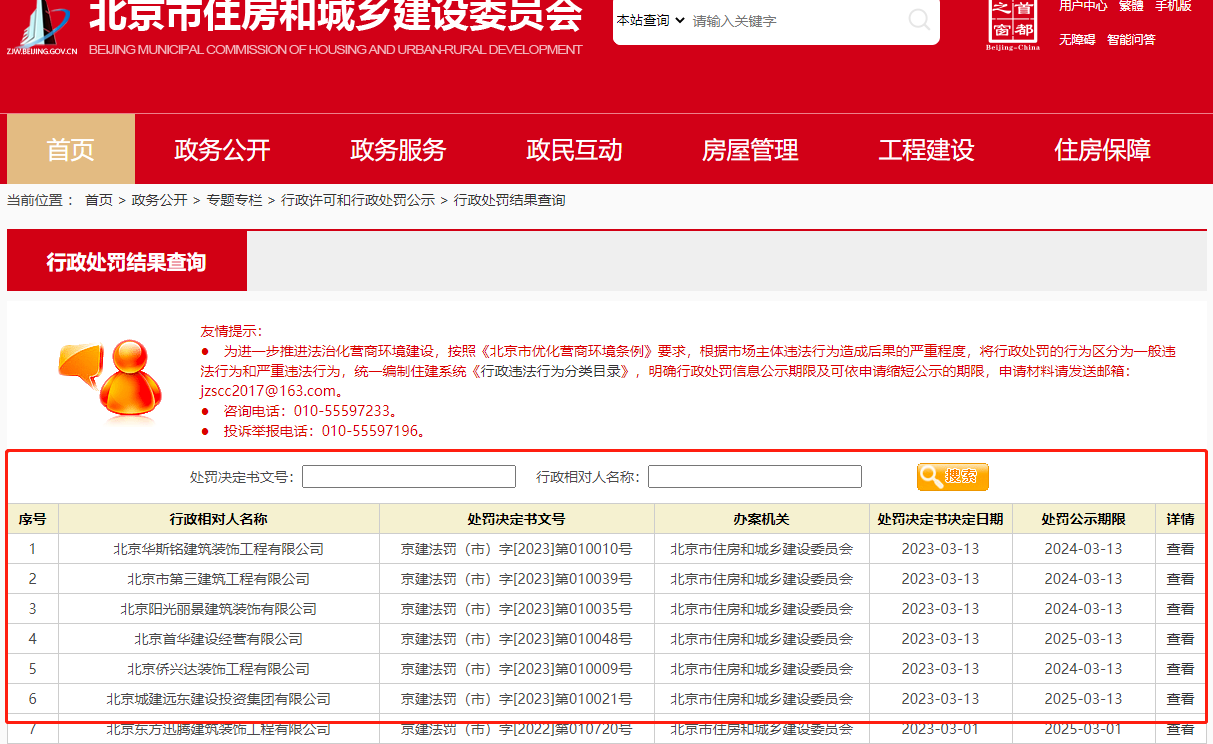Click document number 第010009号 cell
This screenshot has height=744, width=1213.
(517, 669)
